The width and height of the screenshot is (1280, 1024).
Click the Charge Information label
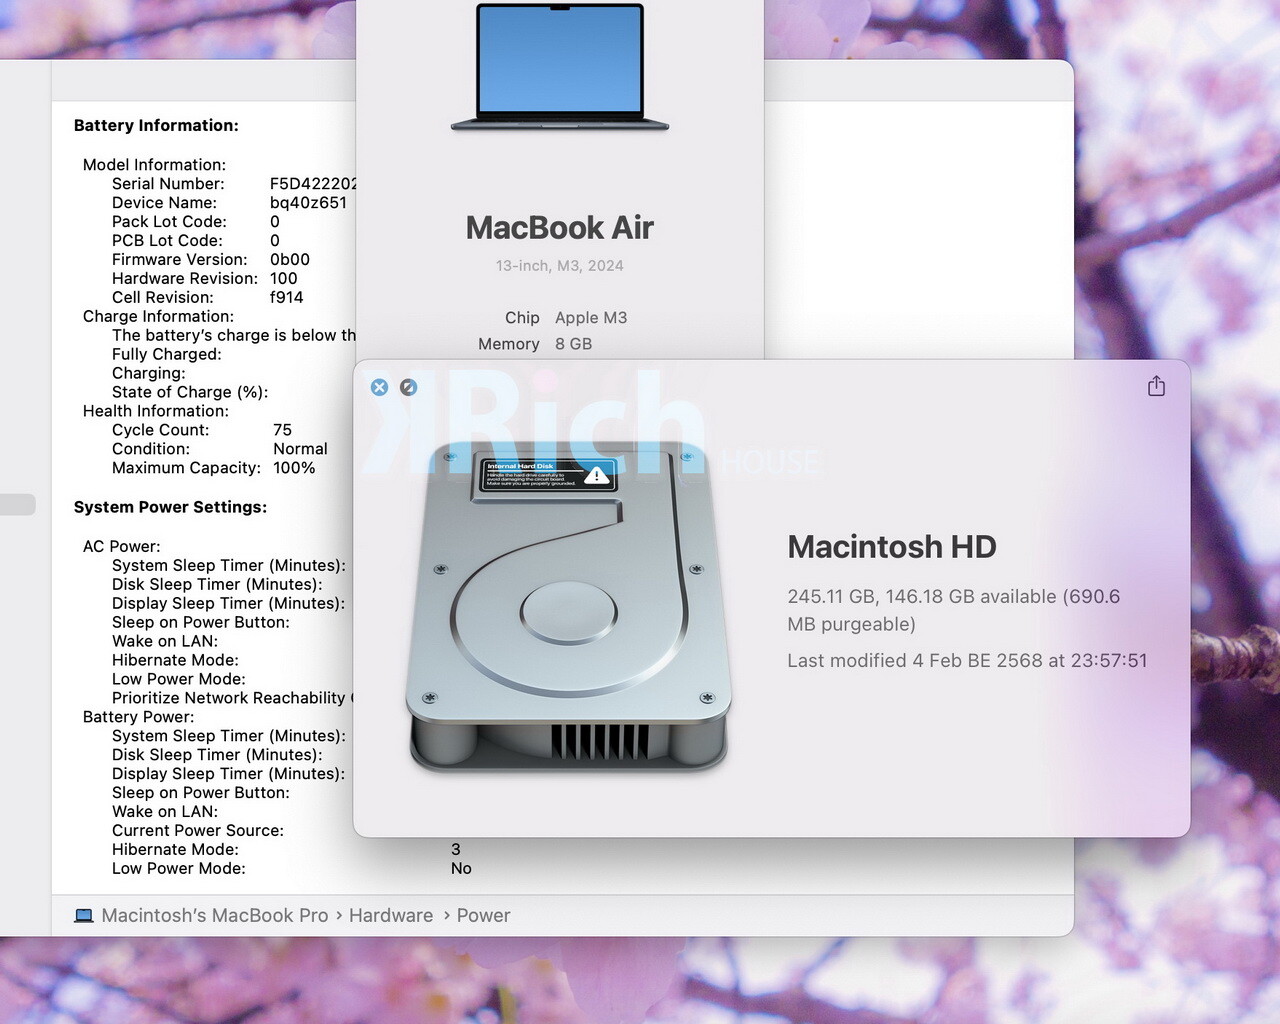[158, 316]
